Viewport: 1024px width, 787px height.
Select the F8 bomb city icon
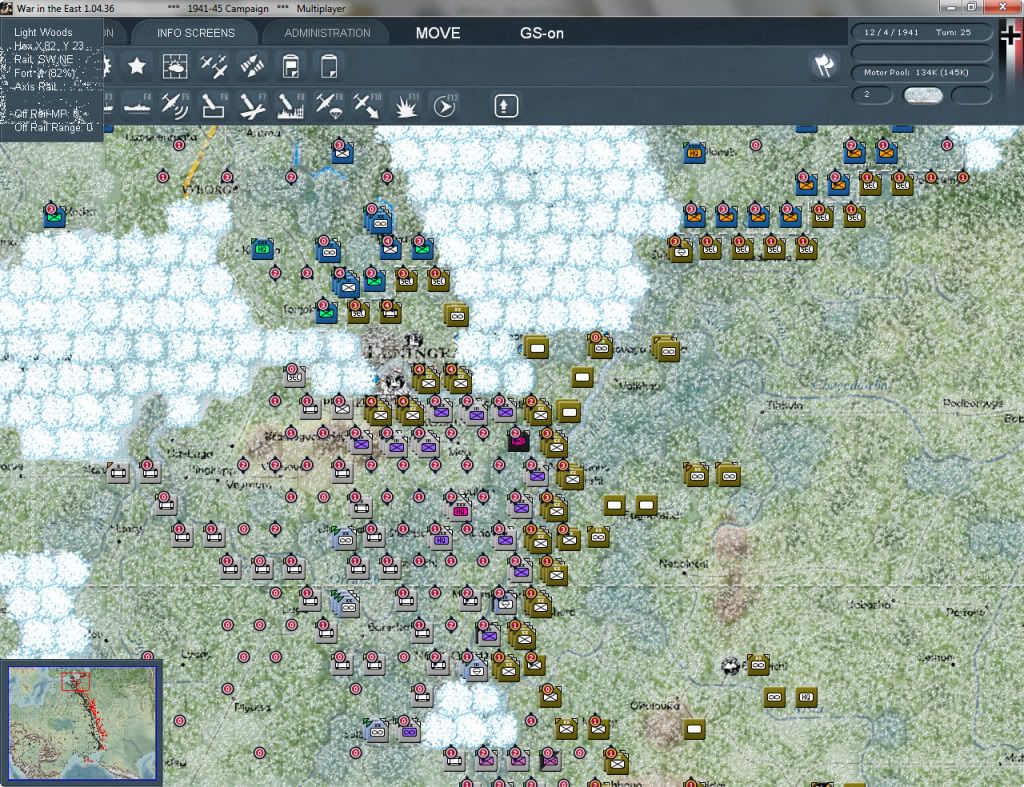[291, 106]
